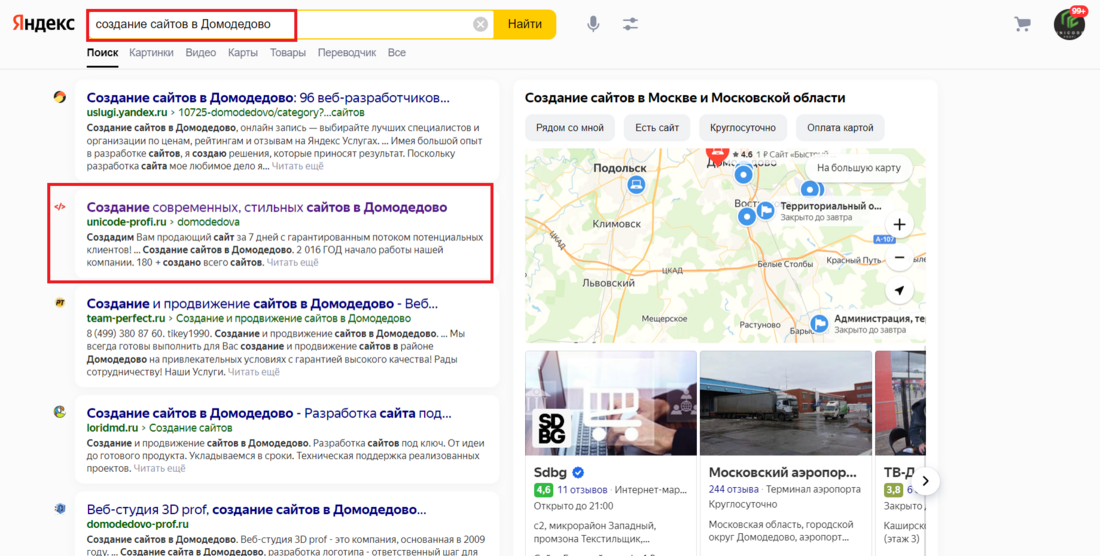Viewport: 1100px width, 556px height.
Task: Click the Создание сайтов в Москве heading
Action: click(685, 97)
